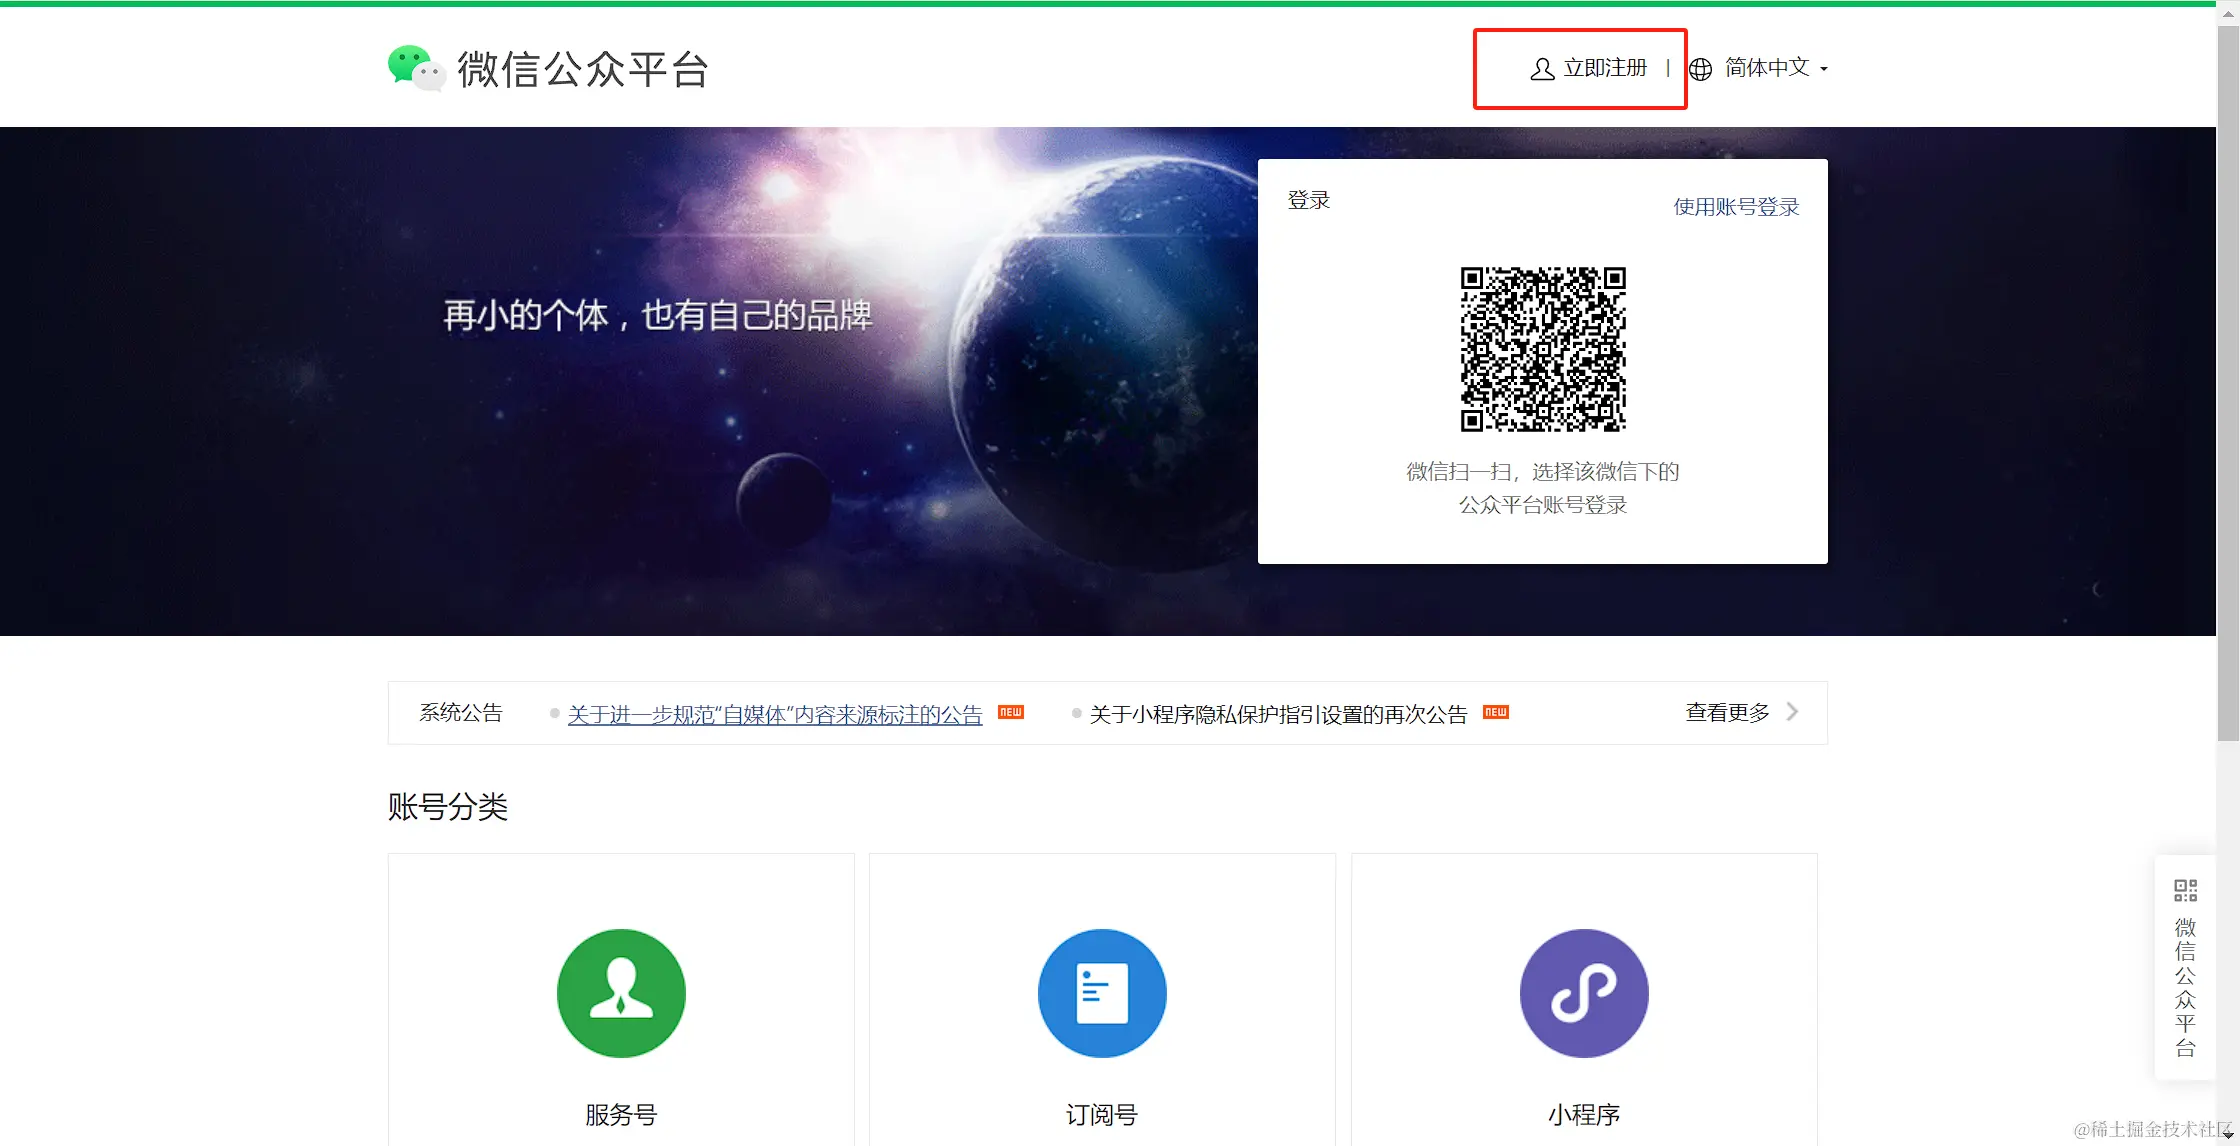Screen dimensions: 2240x1146
Task: Click the scrollbar down arrow
Action: pos(2228,1134)
